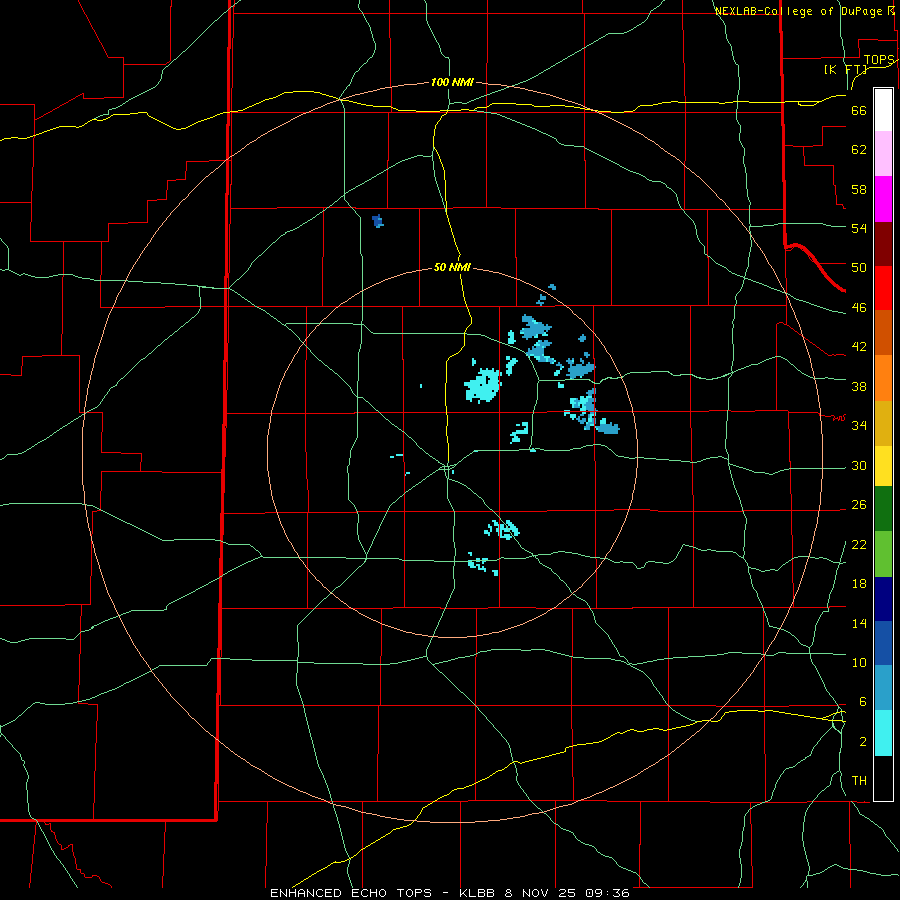Screen dimensions: 900x900
Task: Select the 50 NMI range ring label
Action: tap(452, 267)
